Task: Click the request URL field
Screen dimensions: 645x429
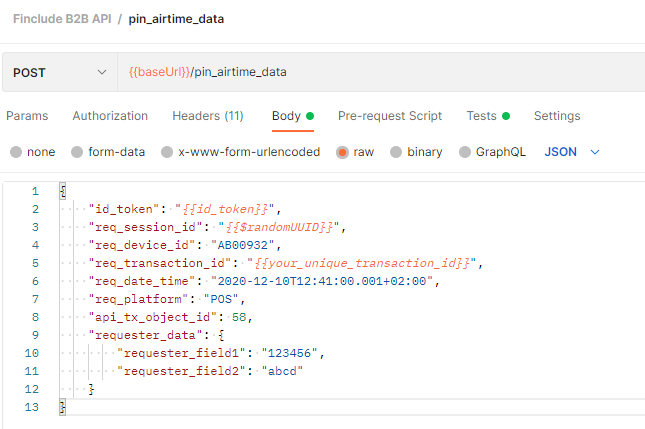Action: [381, 72]
